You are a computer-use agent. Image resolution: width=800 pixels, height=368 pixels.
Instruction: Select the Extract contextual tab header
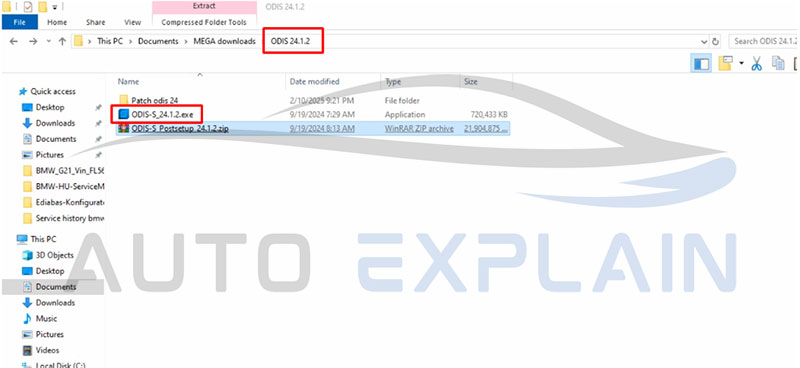coord(204,7)
